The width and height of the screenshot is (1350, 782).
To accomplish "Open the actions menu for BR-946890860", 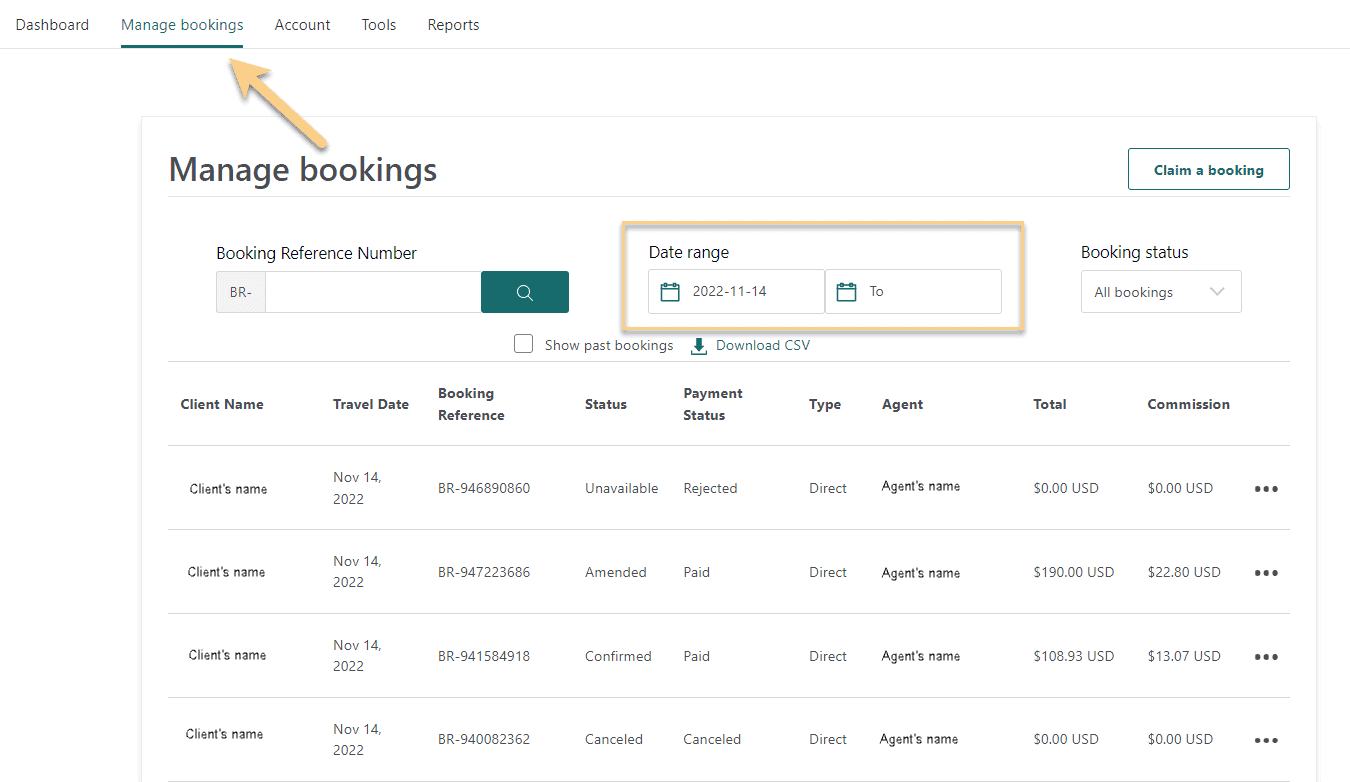I will 1266,488.
